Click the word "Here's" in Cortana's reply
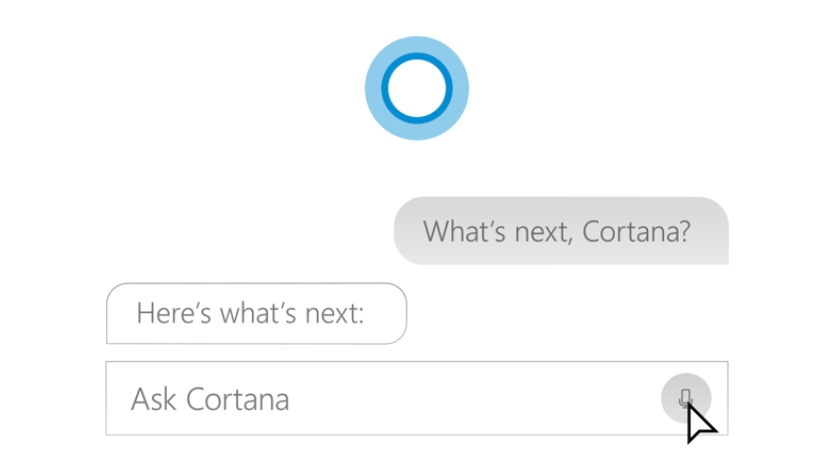Viewport: 834px width, 469px height. 174,313
